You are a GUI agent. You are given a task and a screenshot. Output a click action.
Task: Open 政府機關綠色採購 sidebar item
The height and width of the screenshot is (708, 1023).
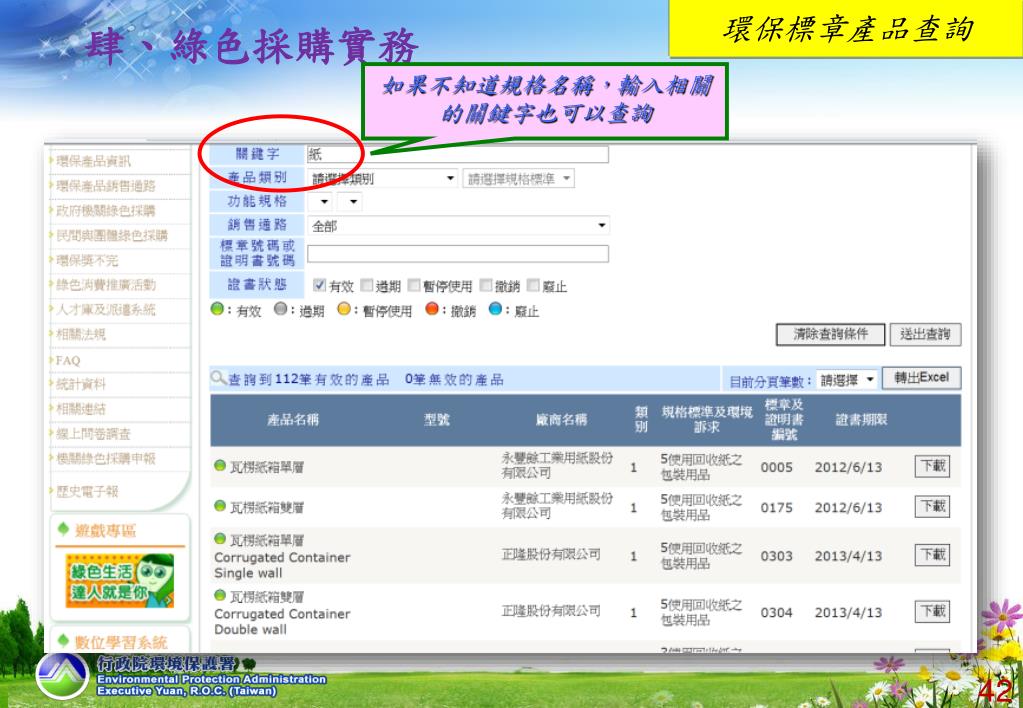pos(105,210)
